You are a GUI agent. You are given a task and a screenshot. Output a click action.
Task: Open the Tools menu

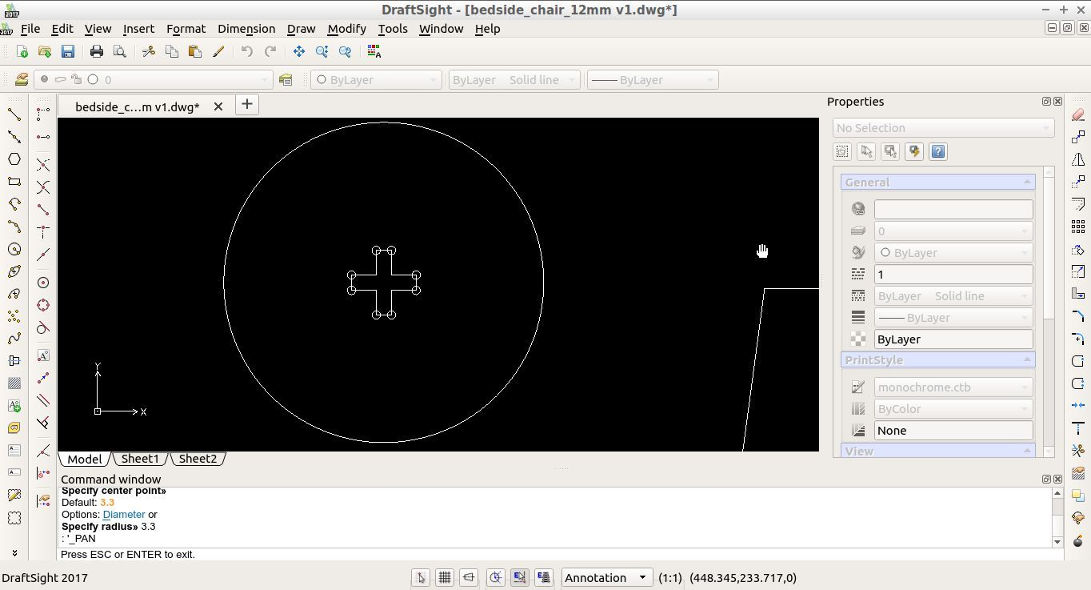point(392,29)
